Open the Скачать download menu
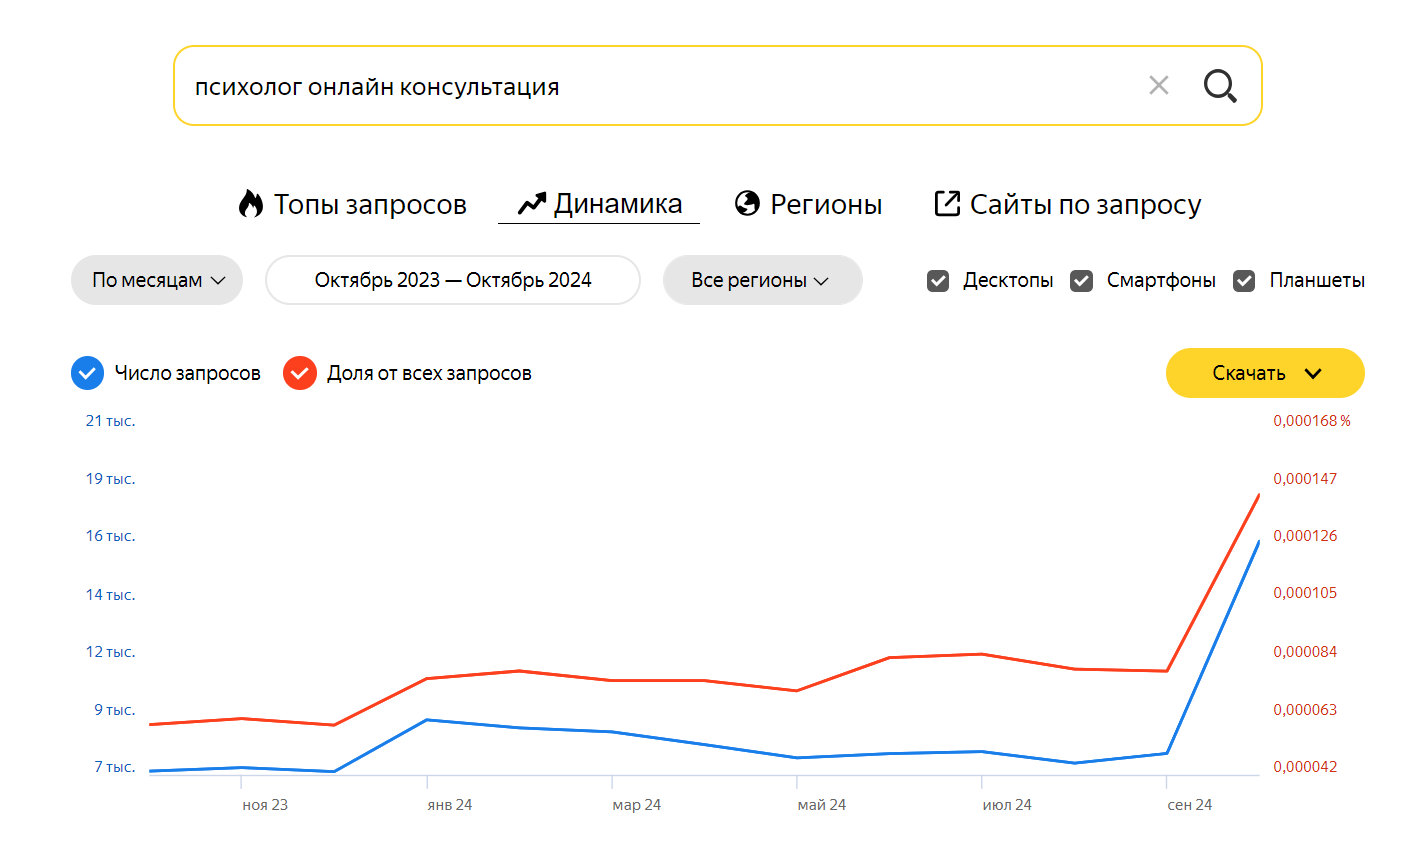Image resolution: width=1420 pixels, height=849 pixels. [1265, 373]
